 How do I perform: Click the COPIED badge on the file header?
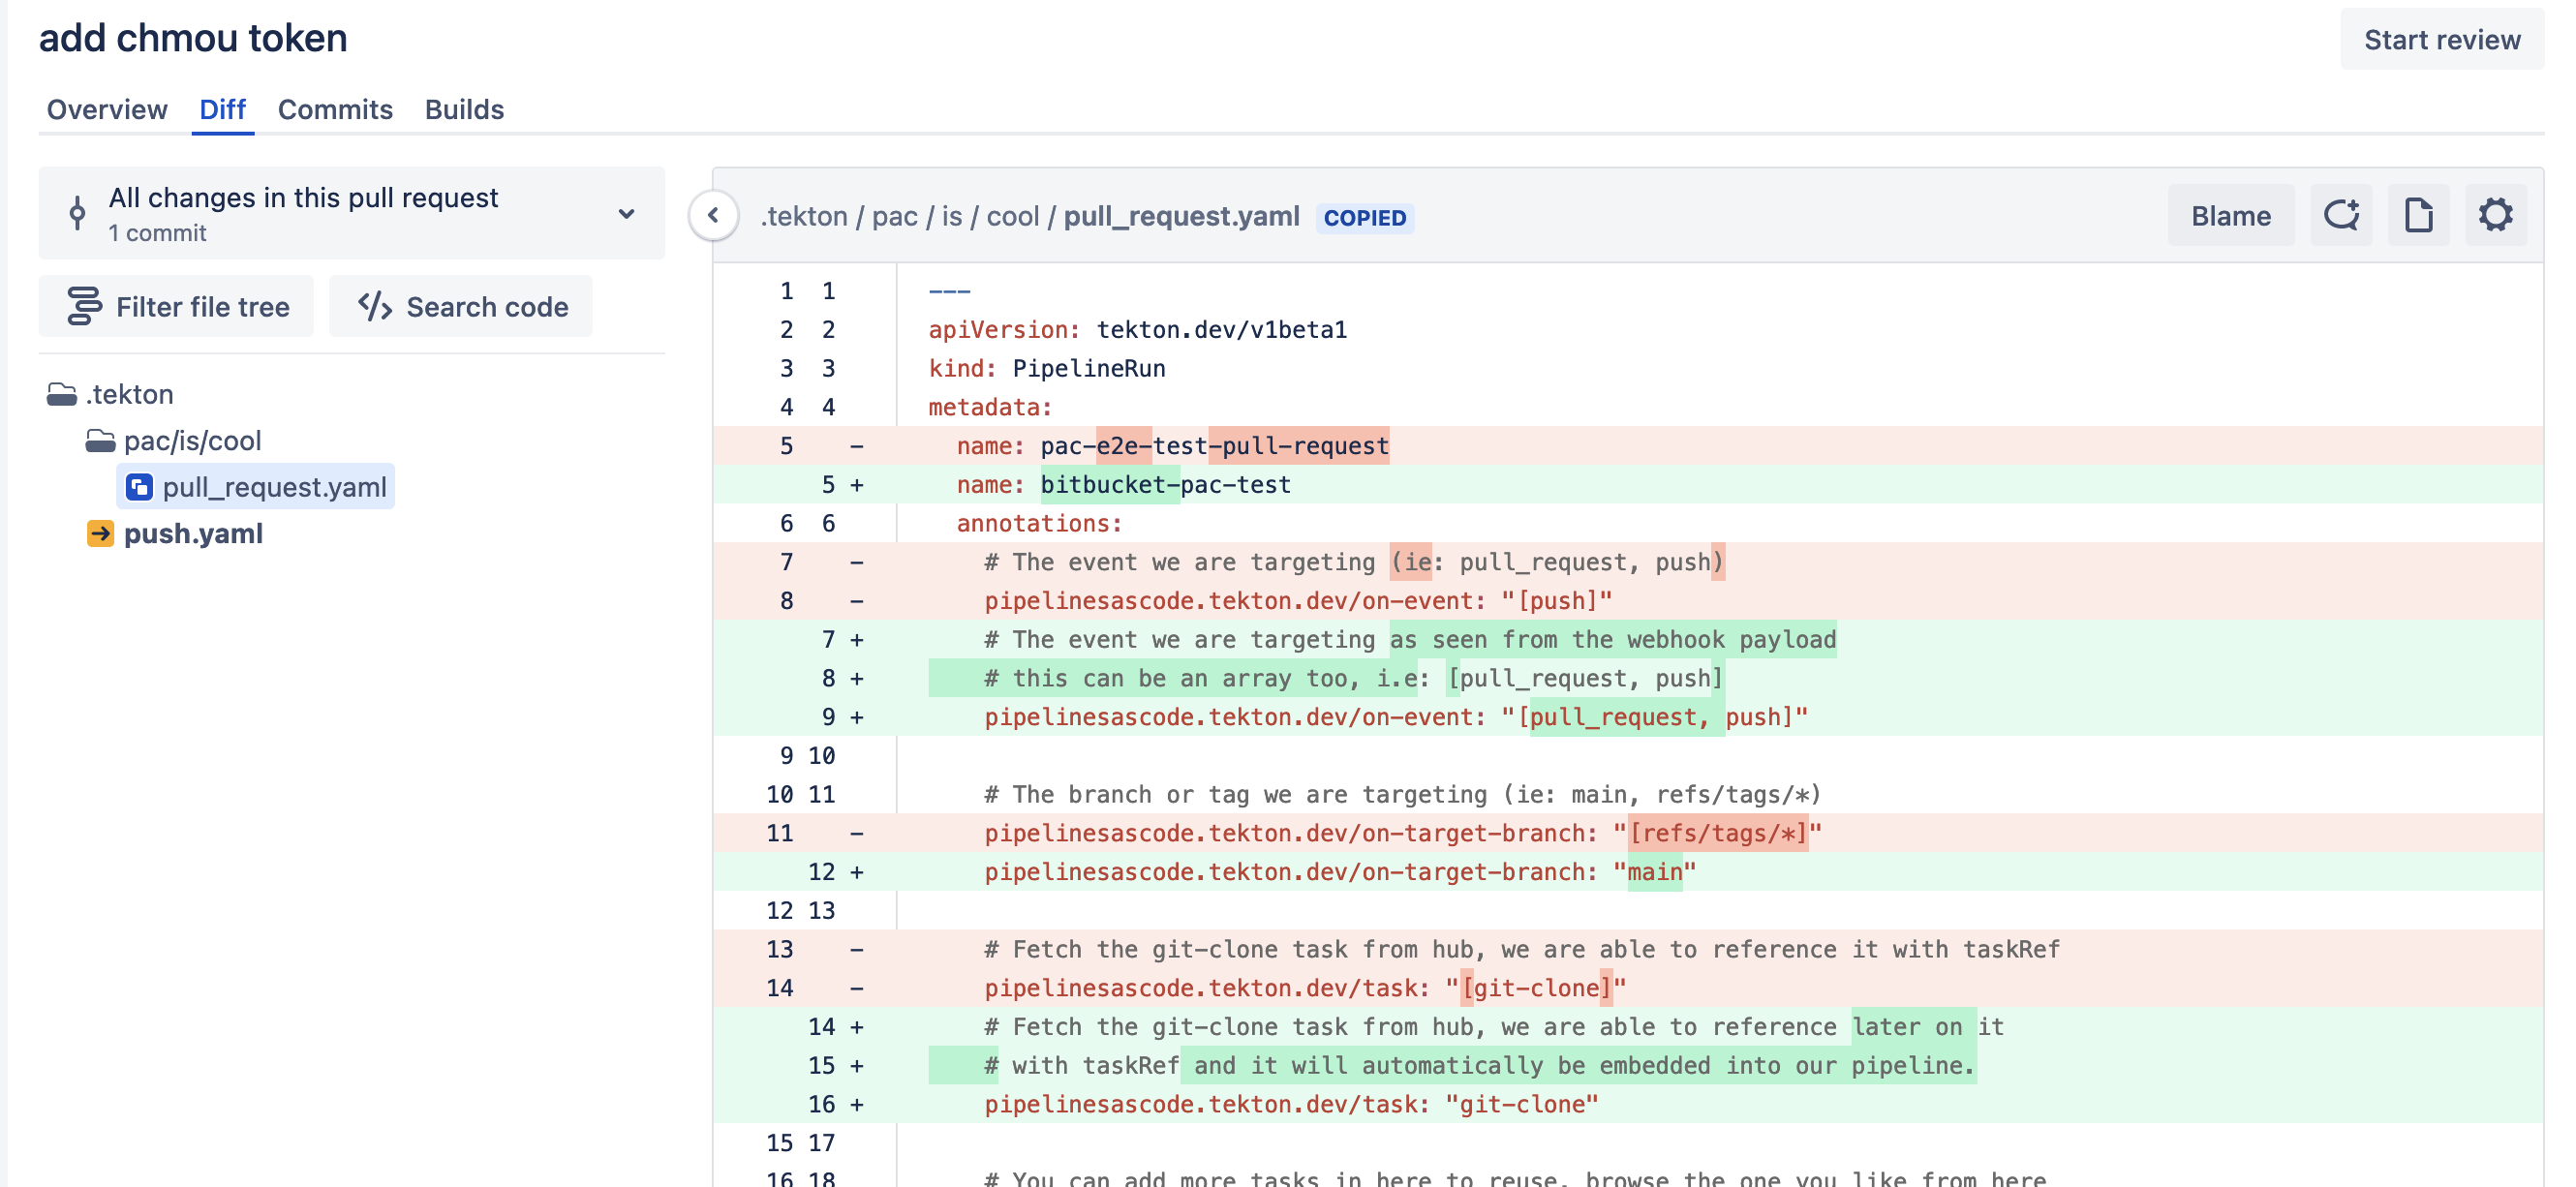[x=1364, y=217]
